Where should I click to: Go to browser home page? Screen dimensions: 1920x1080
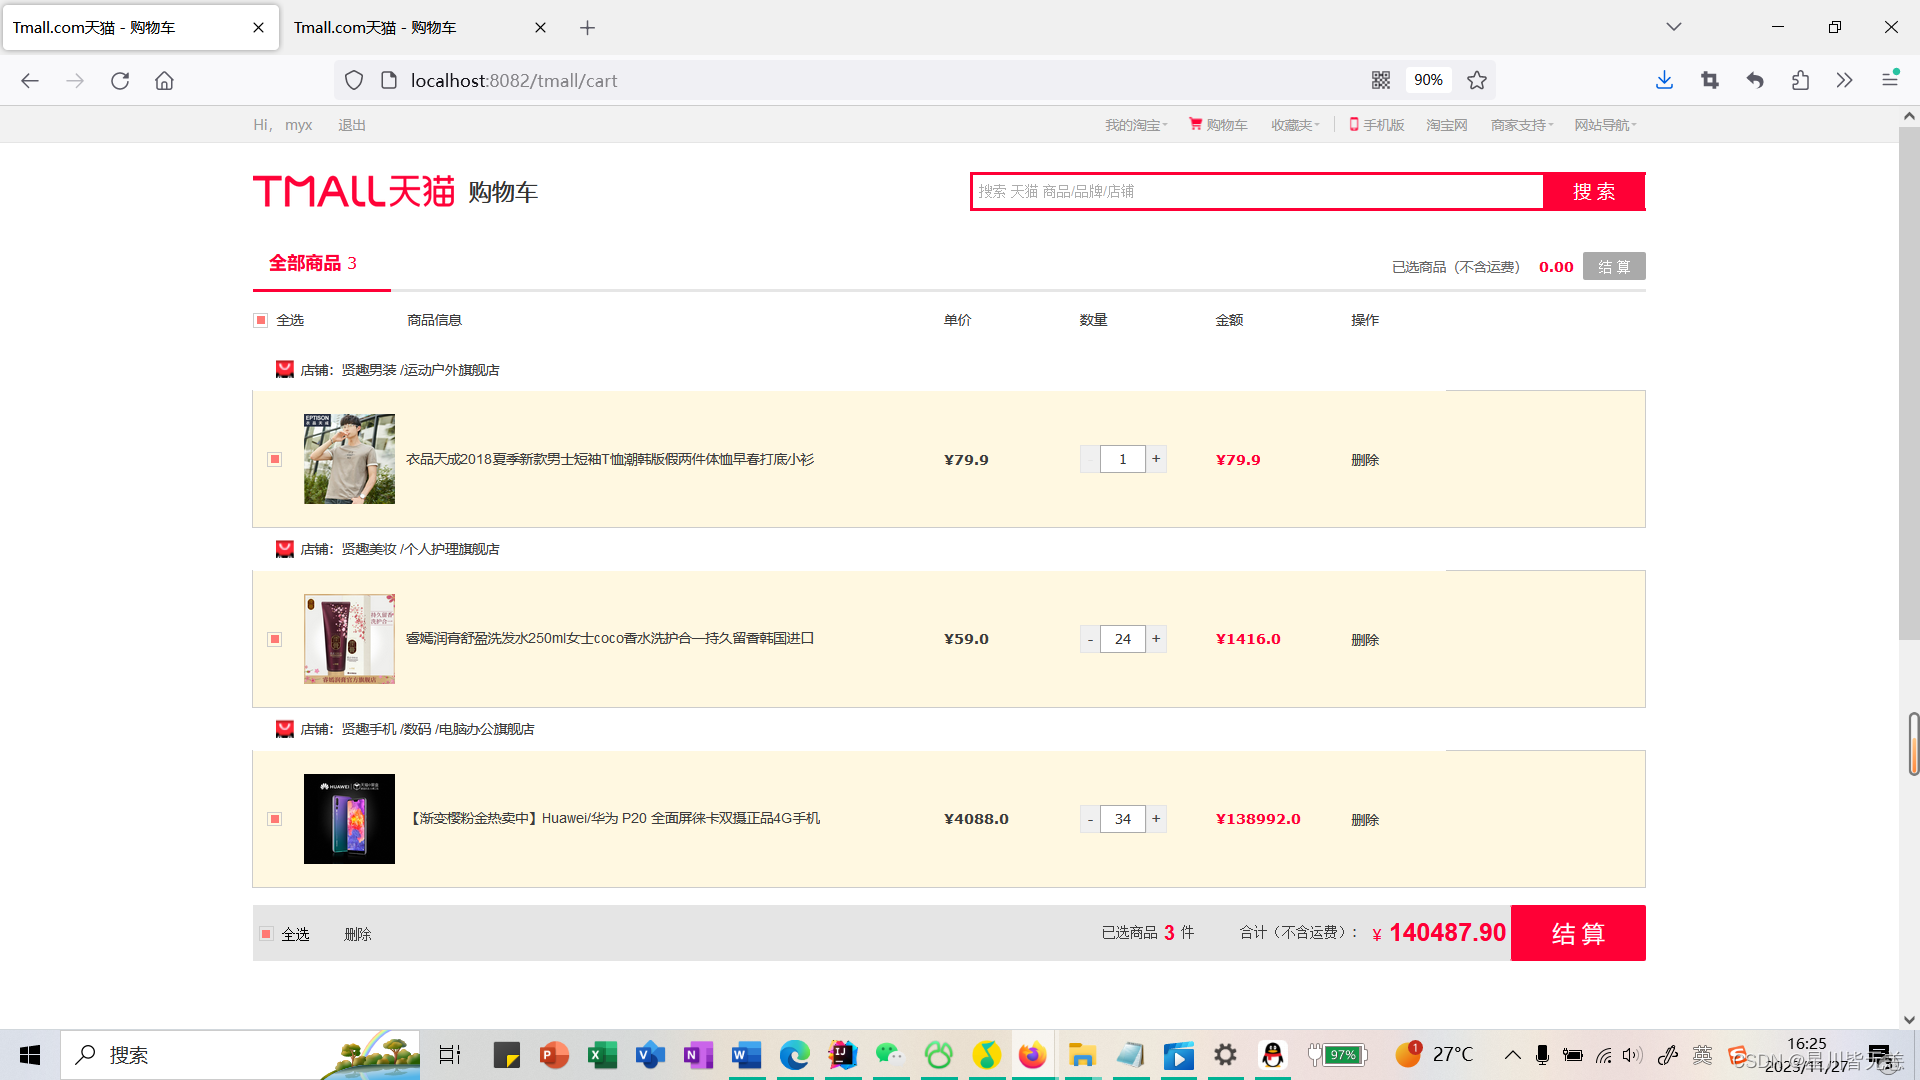click(x=164, y=81)
